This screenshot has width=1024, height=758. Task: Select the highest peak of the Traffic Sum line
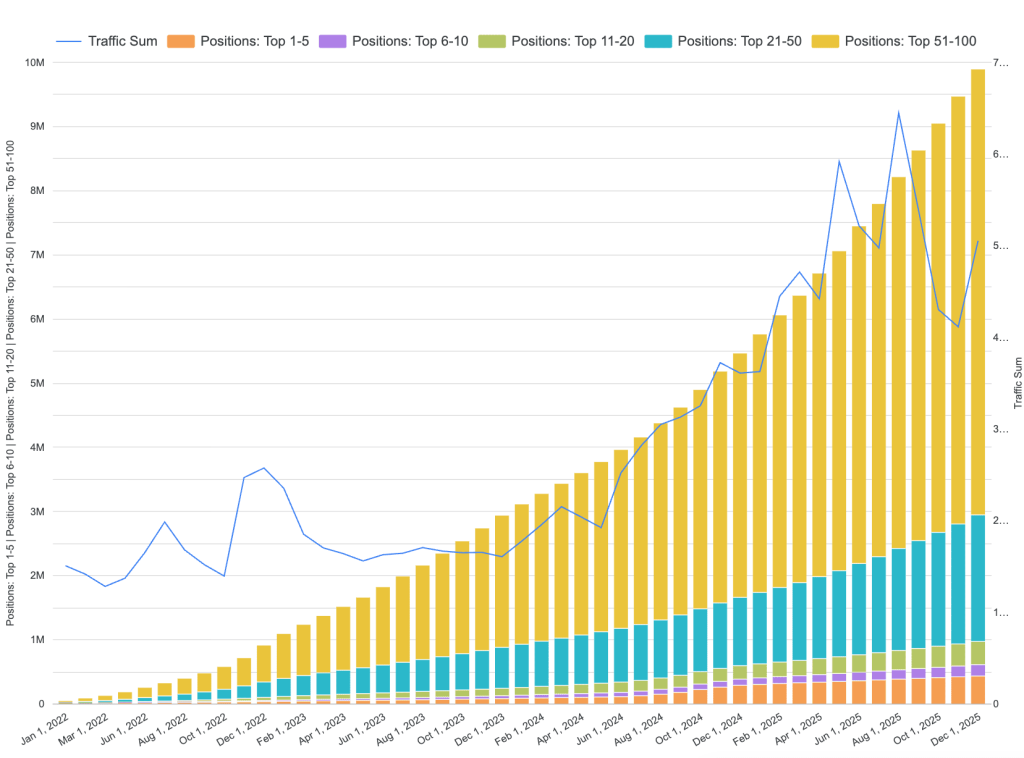pos(898,112)
